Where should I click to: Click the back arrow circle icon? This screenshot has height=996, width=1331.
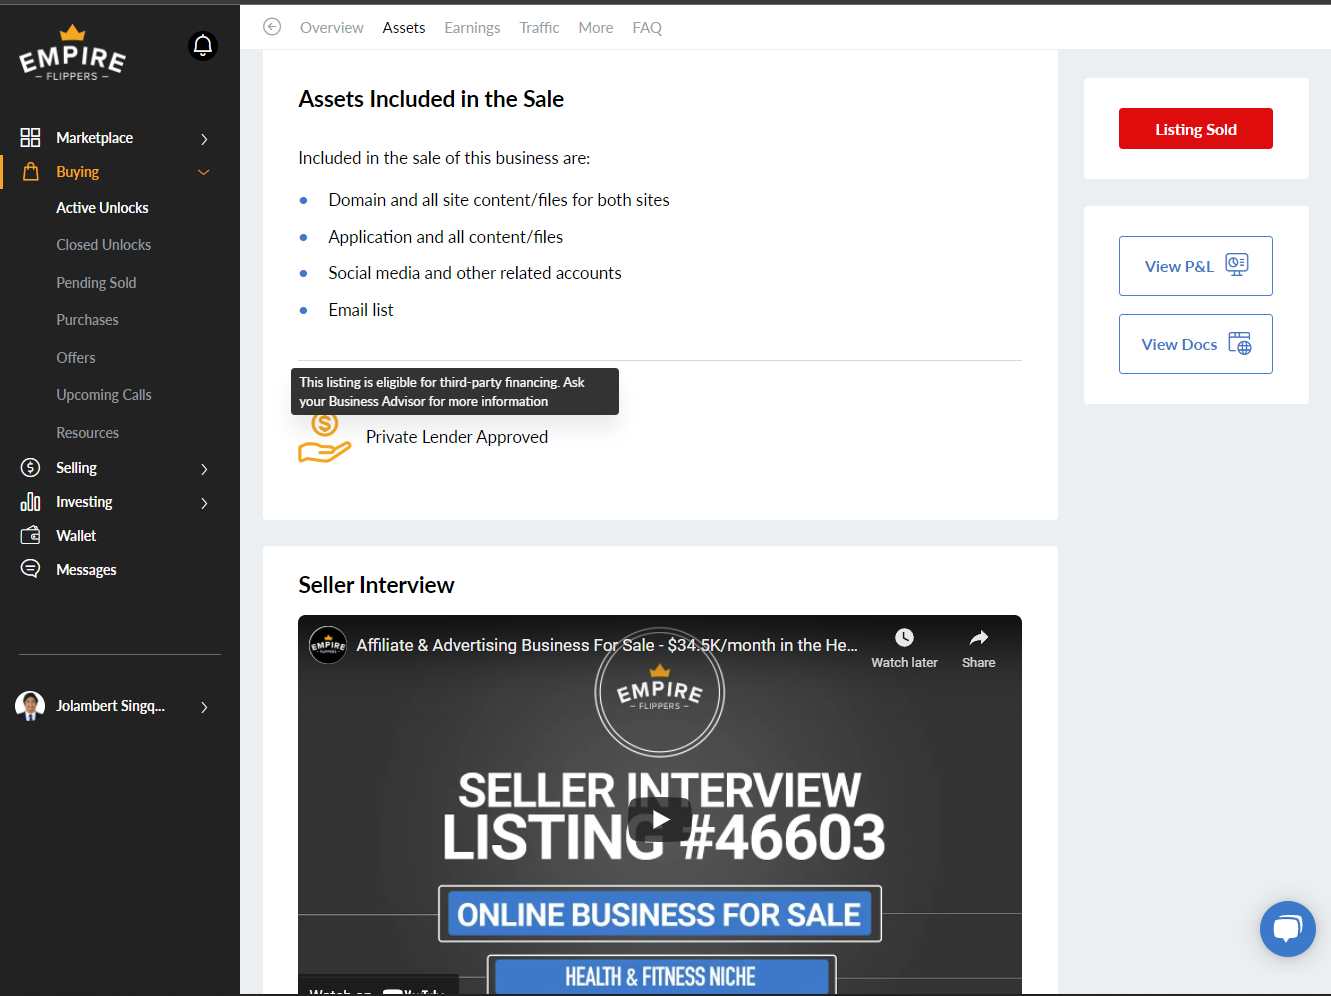coord(272,27)
